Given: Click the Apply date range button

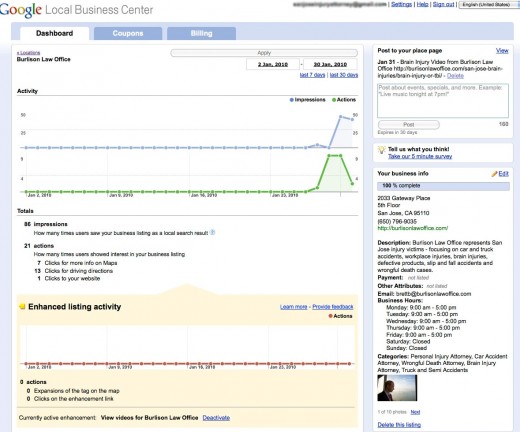Looking at the screenshot, I should (x=264, y=53).
